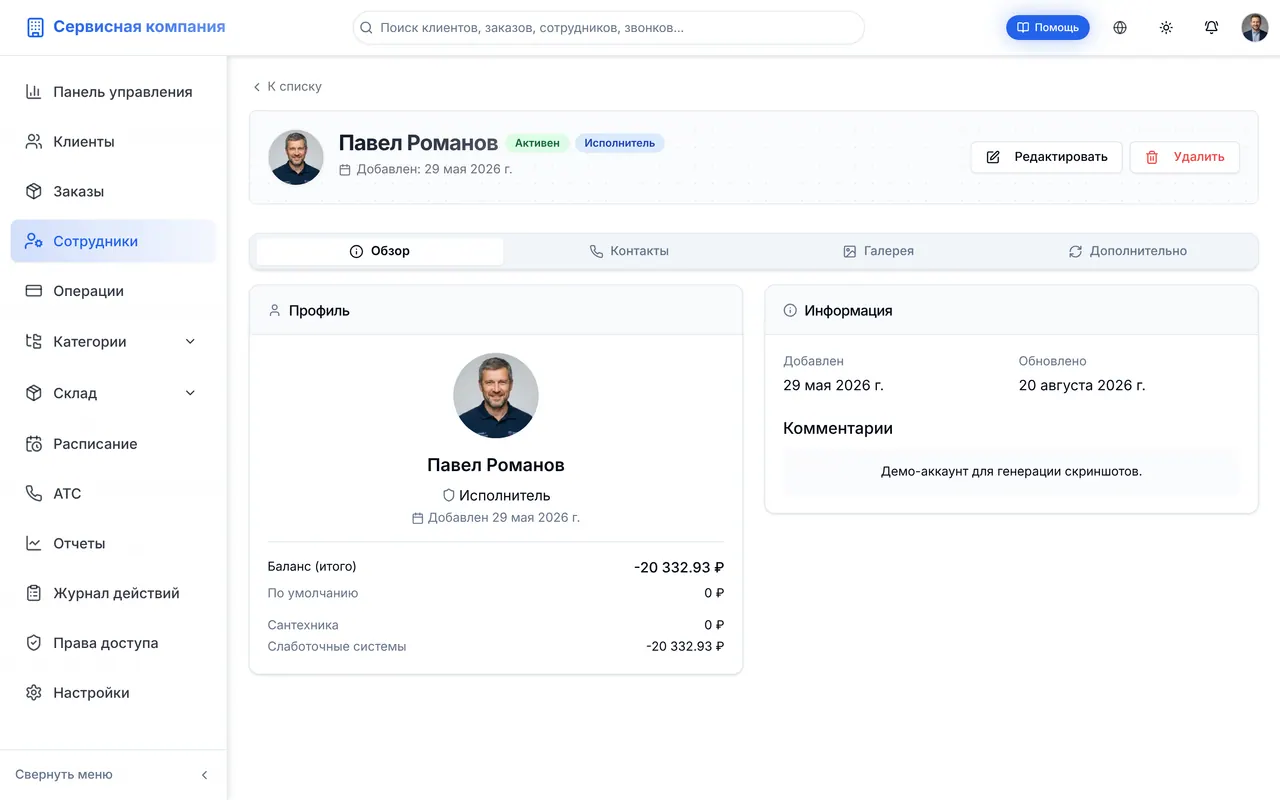The height and width of the screenshot is (800, 1280).
Task: Click the search magnifier icon
Action: click(x=367, y=28)
